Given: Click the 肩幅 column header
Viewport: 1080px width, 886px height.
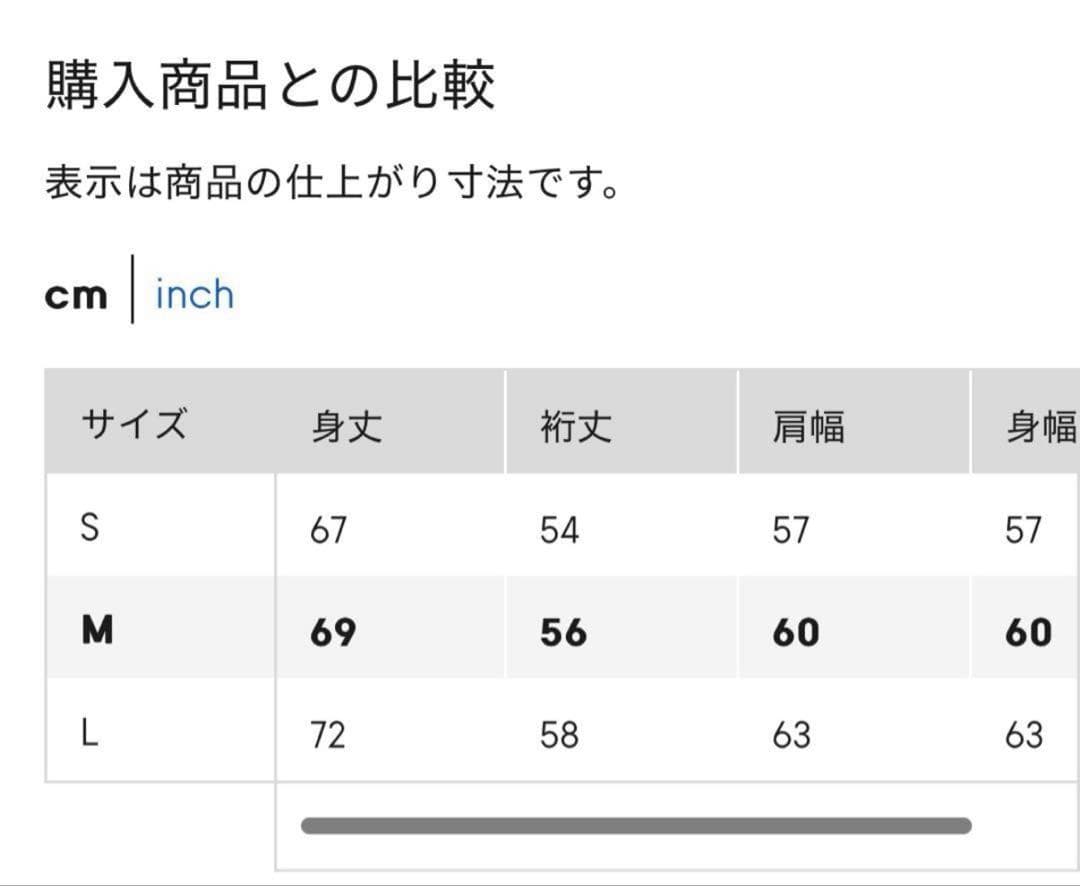Looking at the screenshot, I should (x=808, y=428).
